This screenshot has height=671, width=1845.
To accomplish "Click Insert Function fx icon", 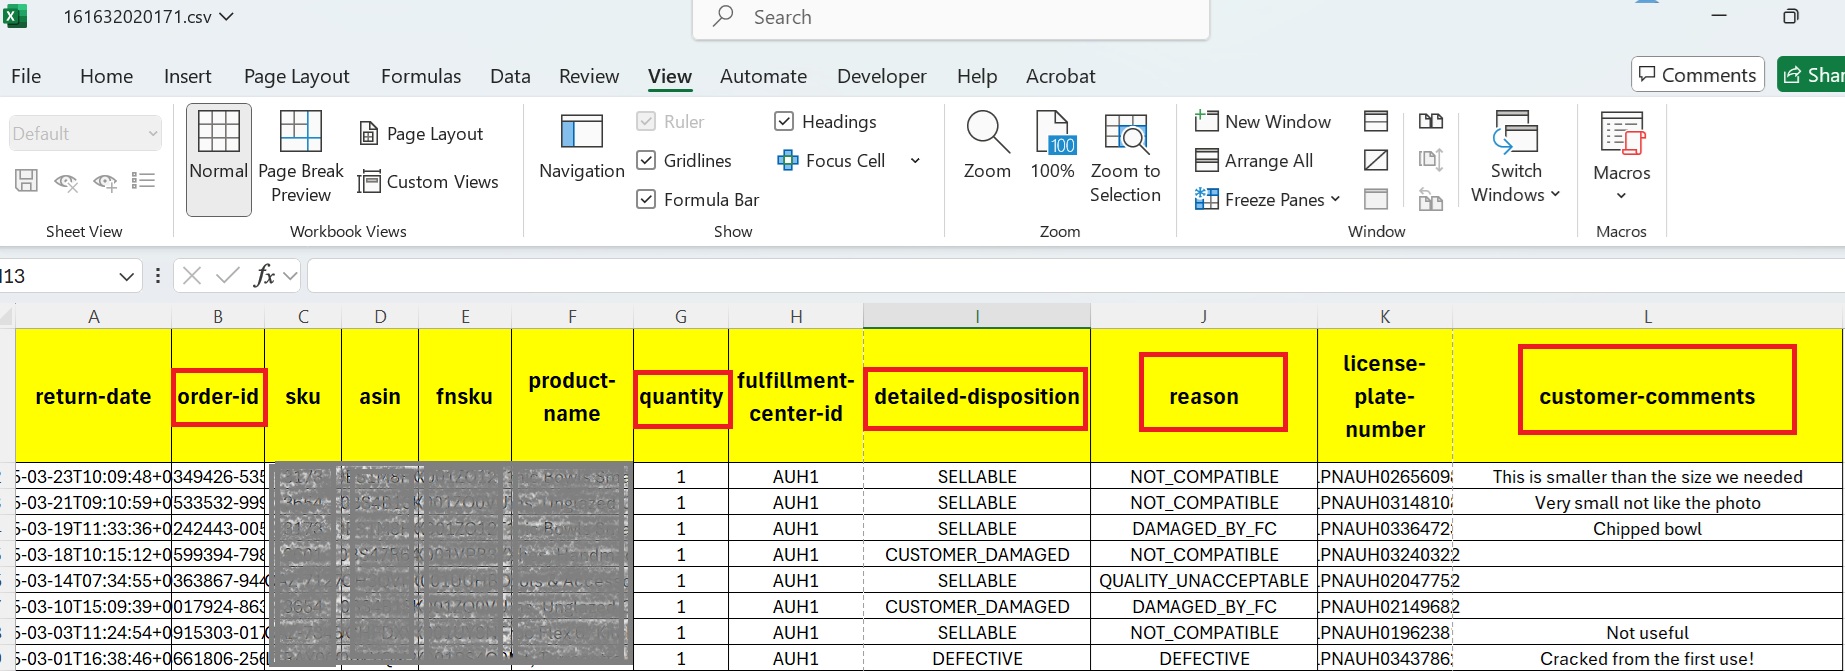I will [x=264, y=275].
